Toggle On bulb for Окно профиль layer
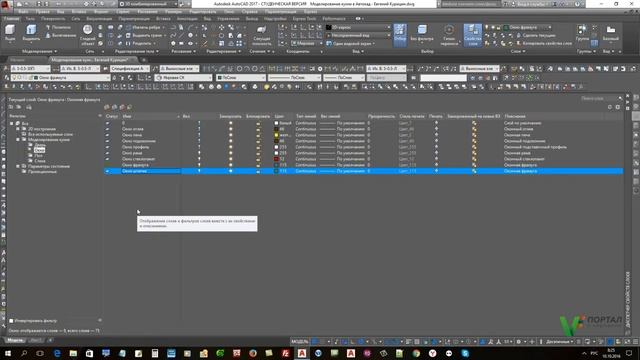 (x=200, y=147)
